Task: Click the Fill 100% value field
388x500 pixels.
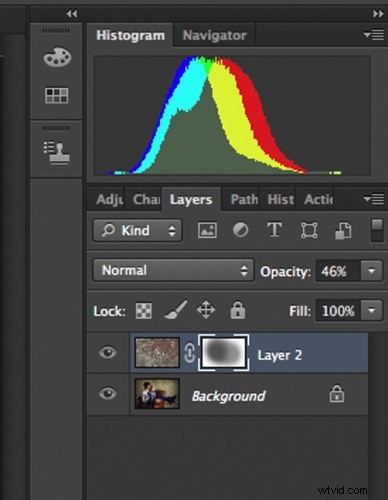Action: [x=338, y=311]
